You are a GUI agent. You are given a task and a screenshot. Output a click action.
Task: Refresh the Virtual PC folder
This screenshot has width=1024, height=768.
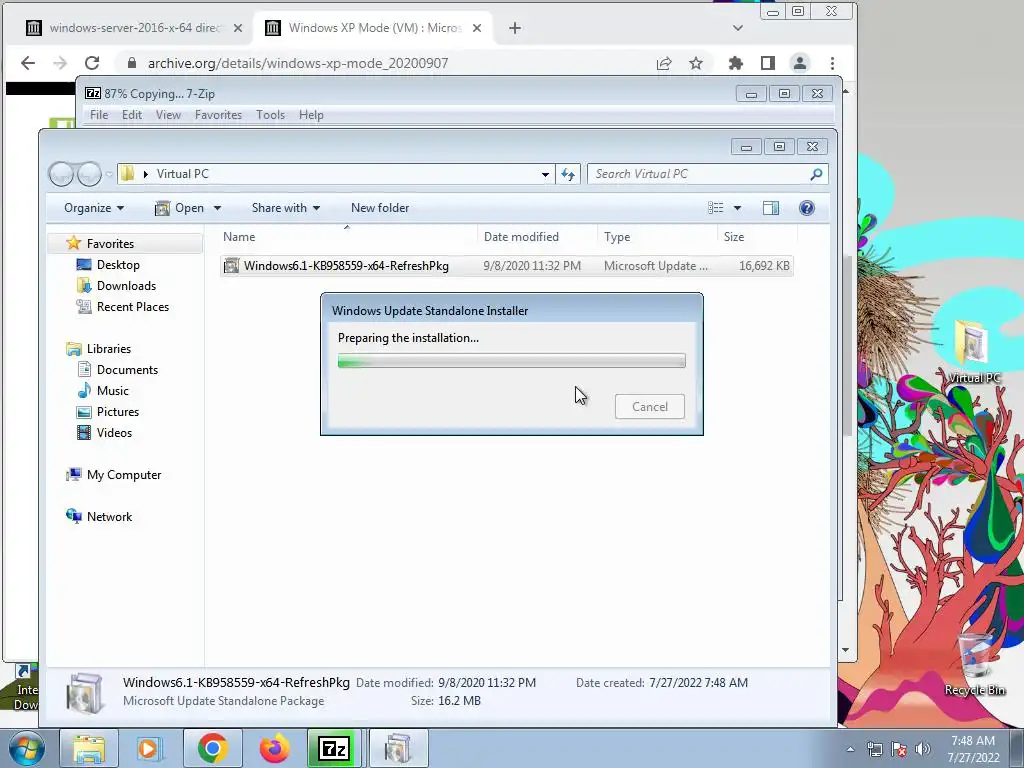click(x=568, y=174)
